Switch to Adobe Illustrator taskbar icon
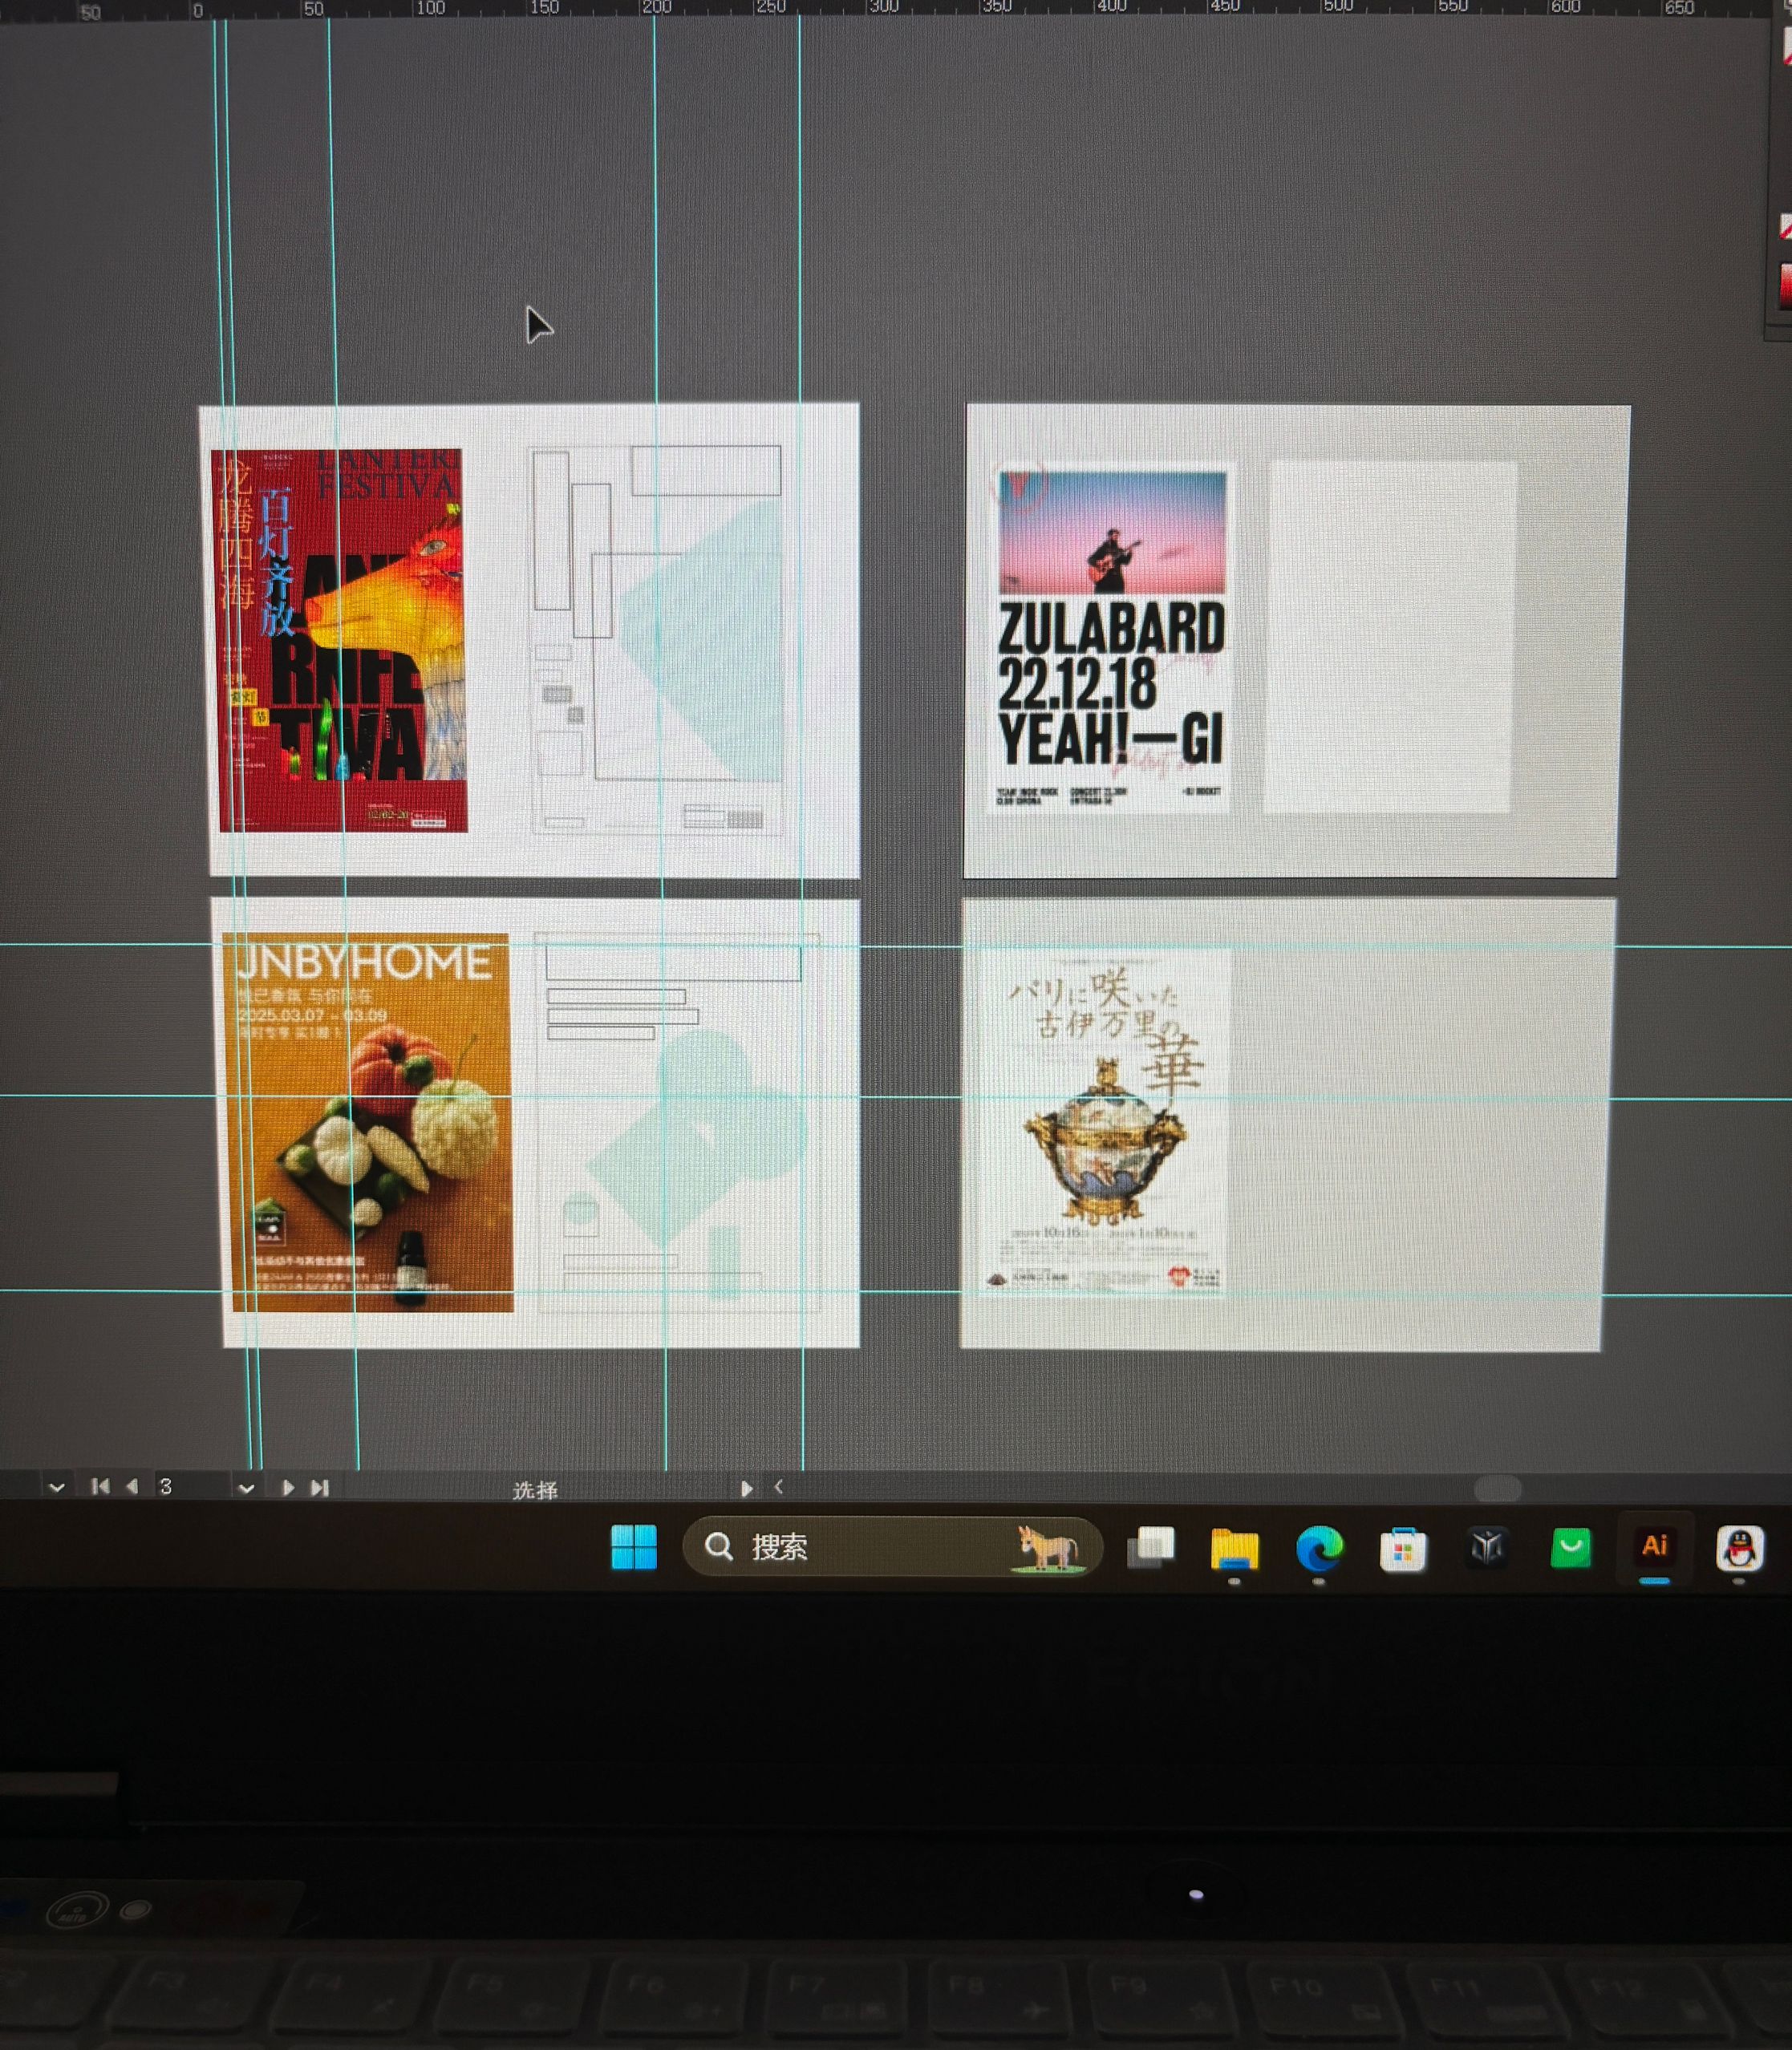1792x2050 pixels. [x=1654, y=1546]
